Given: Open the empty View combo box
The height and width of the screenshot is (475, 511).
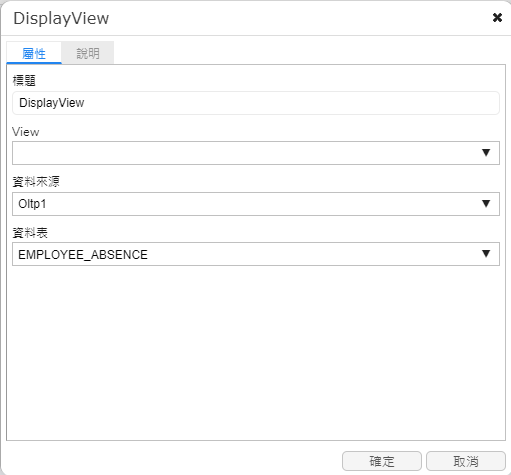Looking at the screenshot, I should click(x=256, y=153).
